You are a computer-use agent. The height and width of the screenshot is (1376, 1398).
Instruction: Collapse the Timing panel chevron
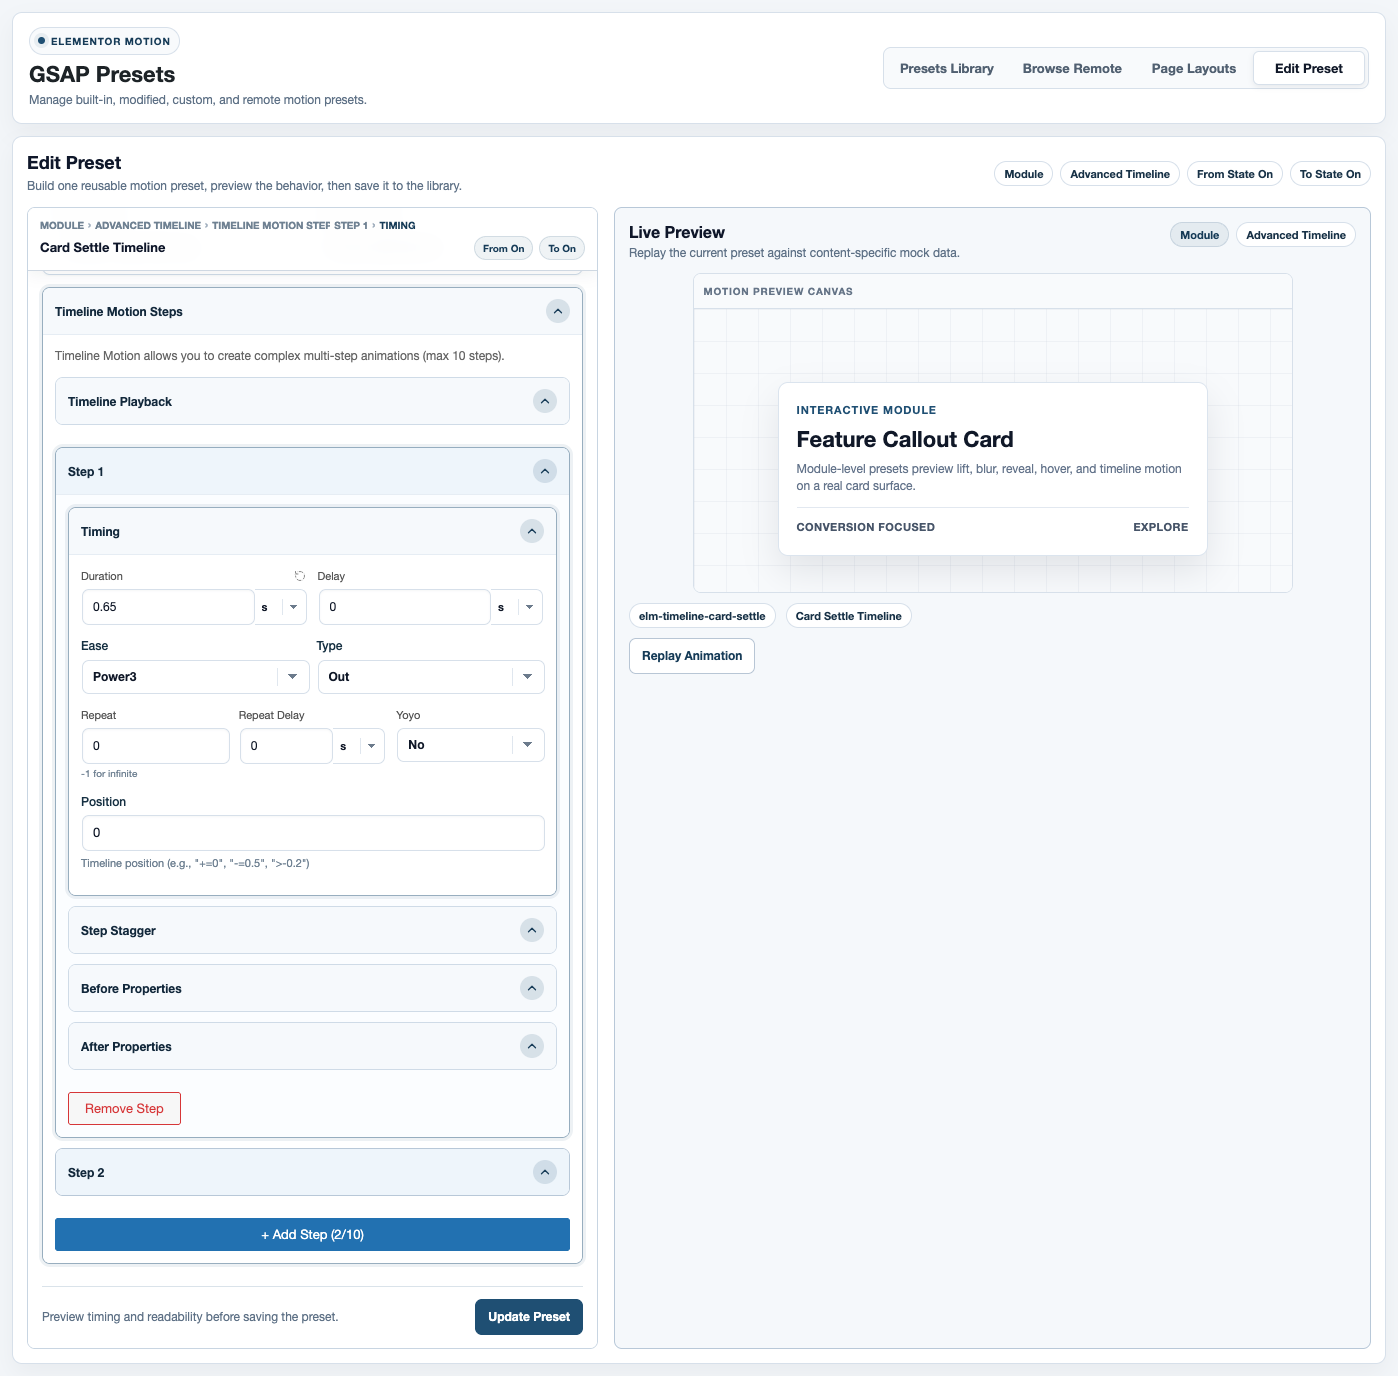coord(532,531)
